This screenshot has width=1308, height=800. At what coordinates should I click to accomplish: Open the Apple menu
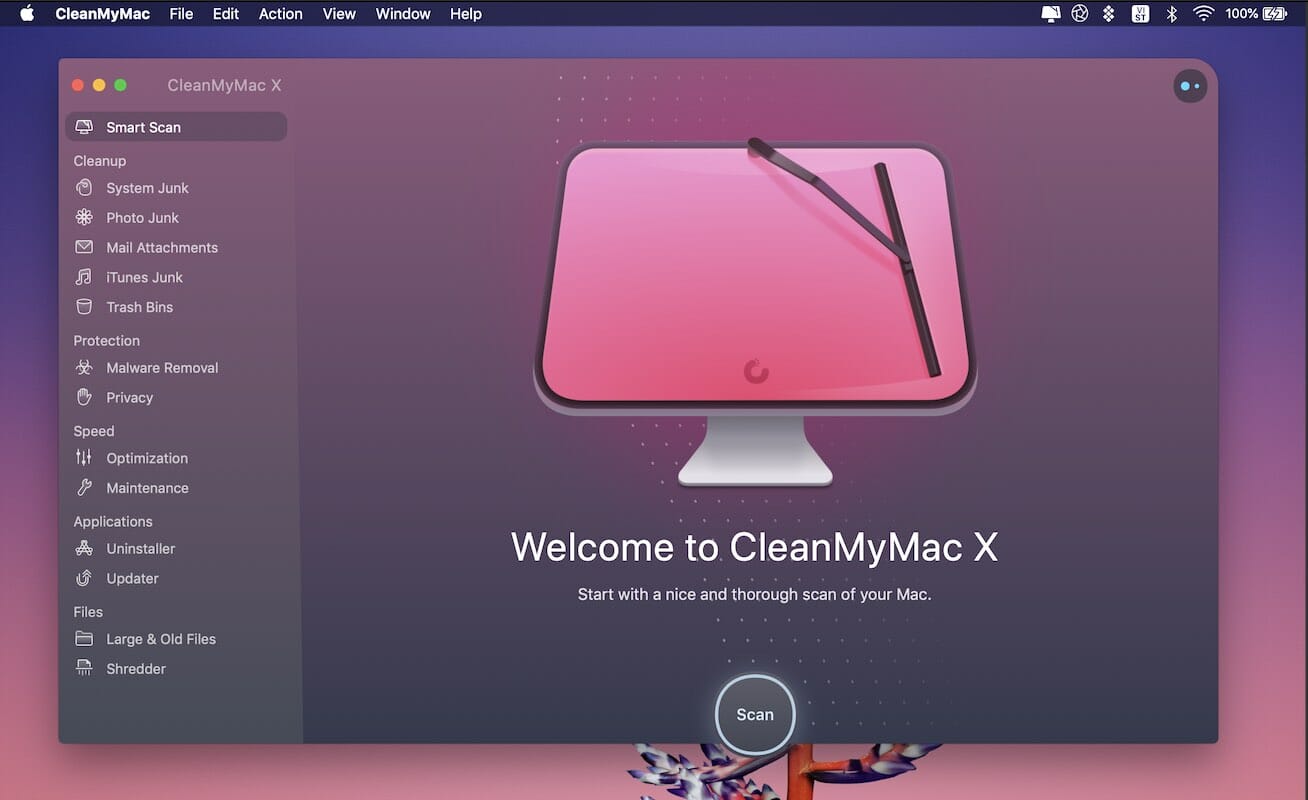pos(26,14)
